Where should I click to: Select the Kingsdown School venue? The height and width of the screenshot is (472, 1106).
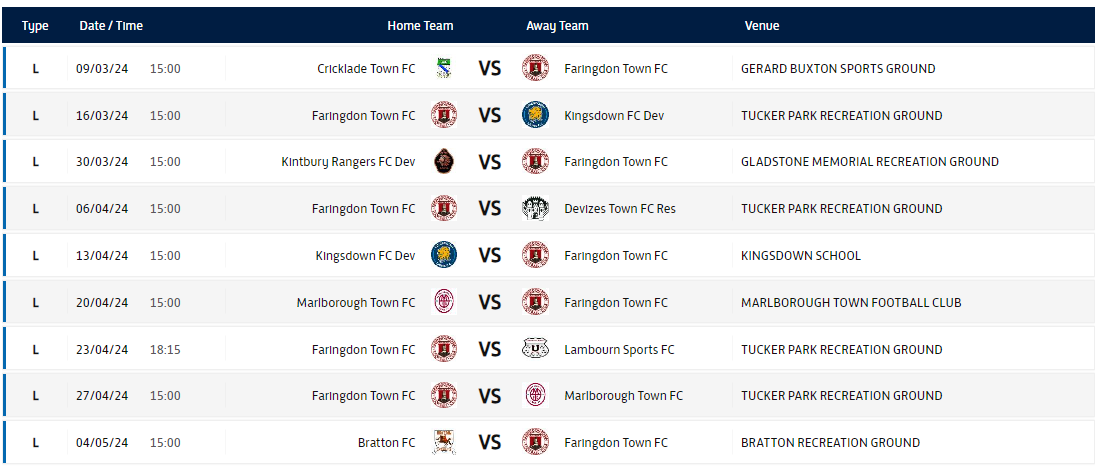pyautogui.click(x=801, y=255)
